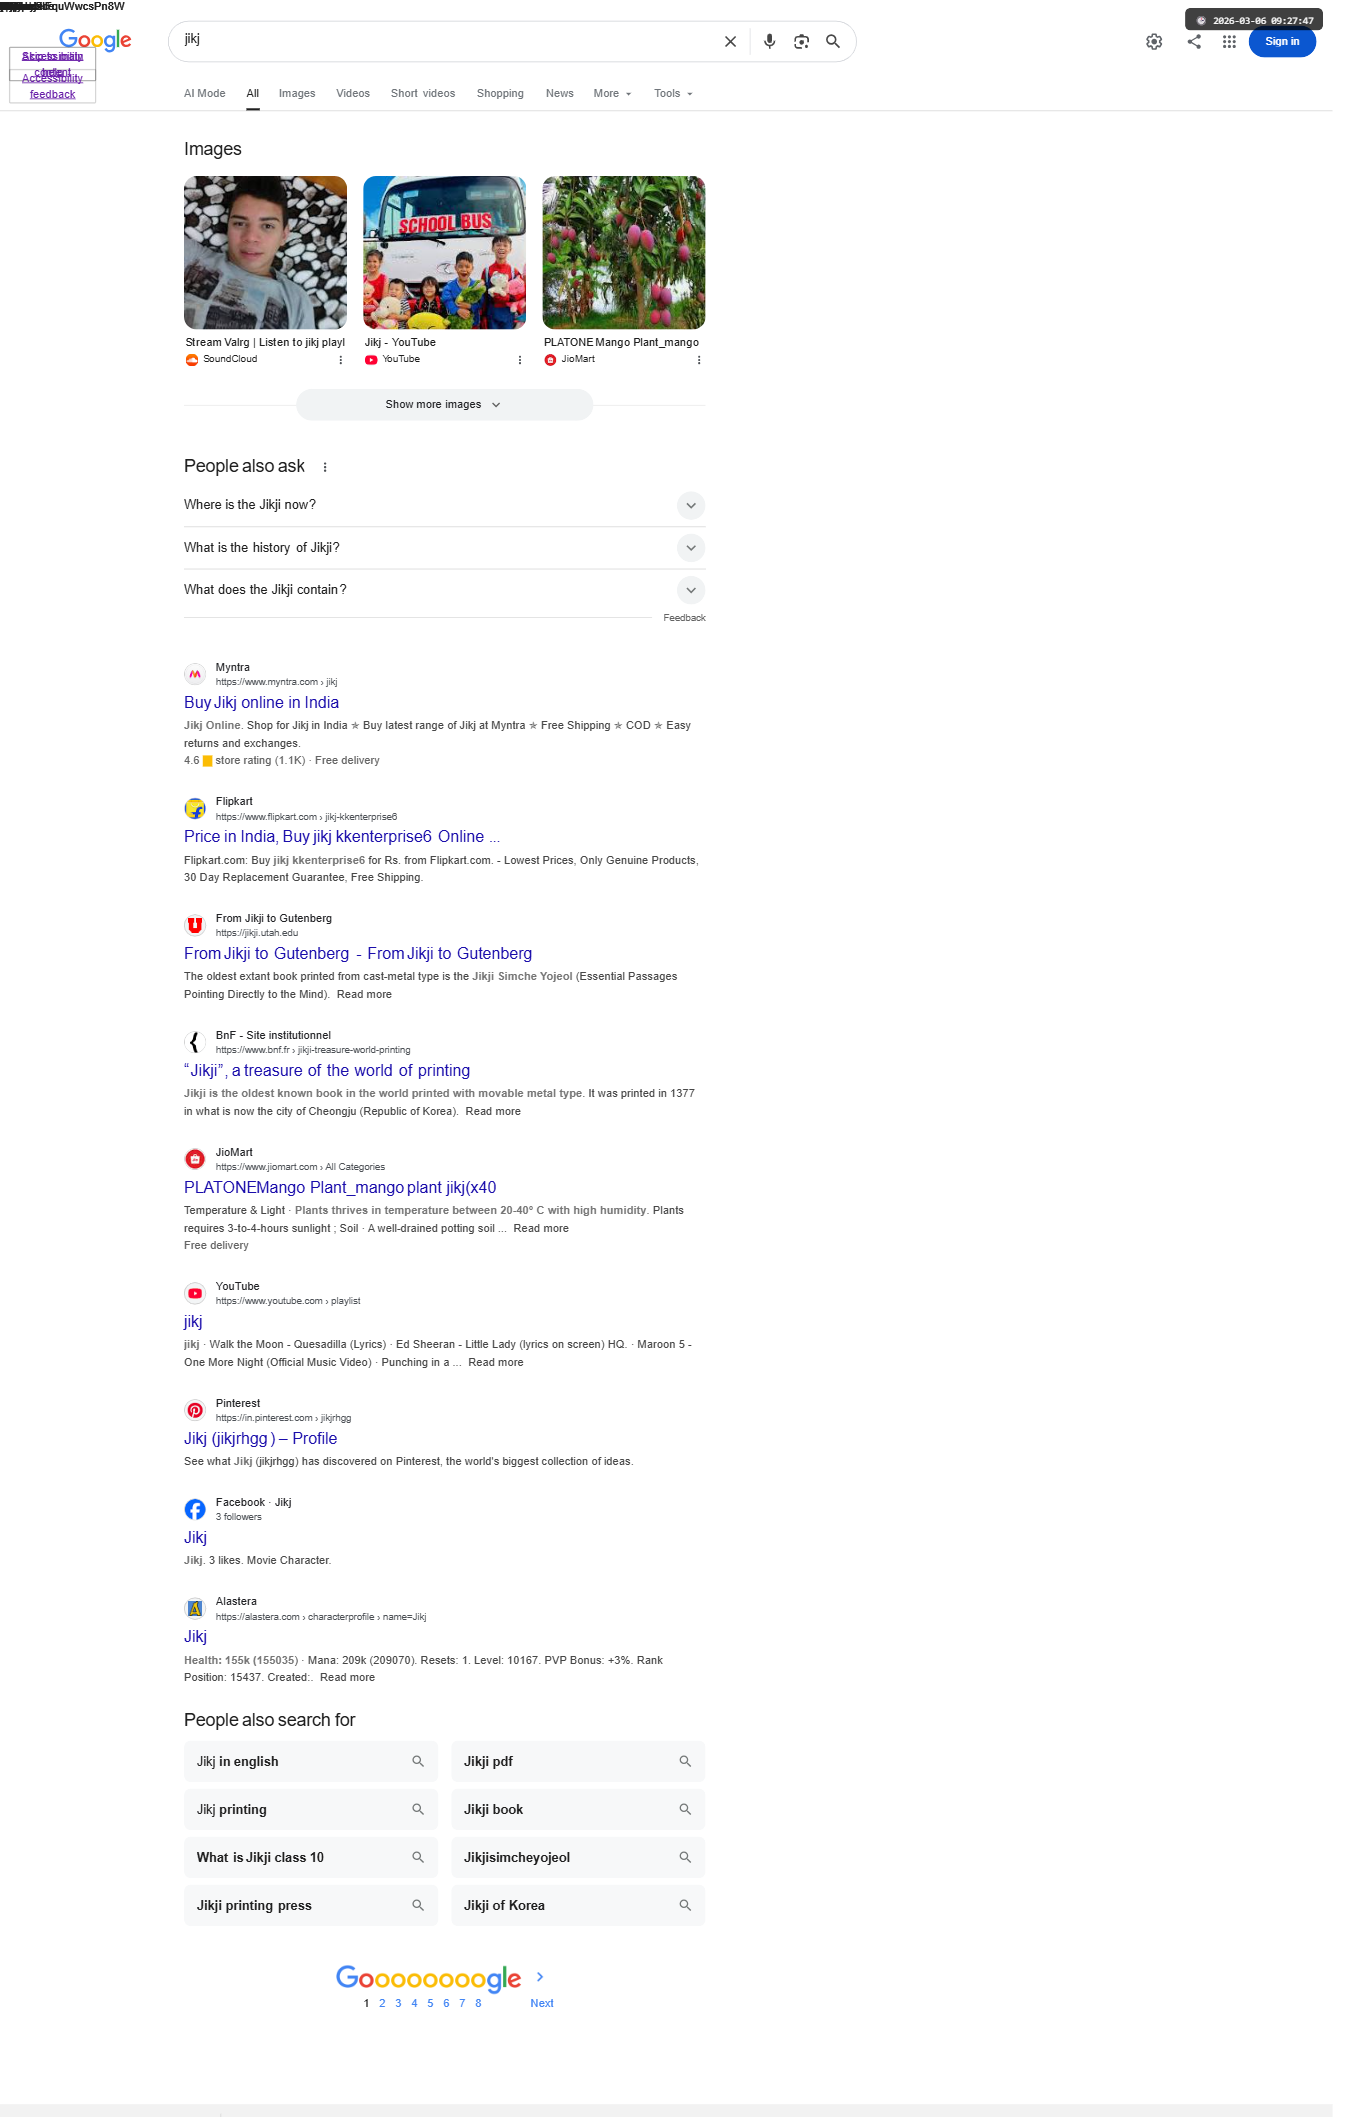Open People also ask options menu
The height and width of the screenshot is (2117, 1348).
[x=325, y=467]
